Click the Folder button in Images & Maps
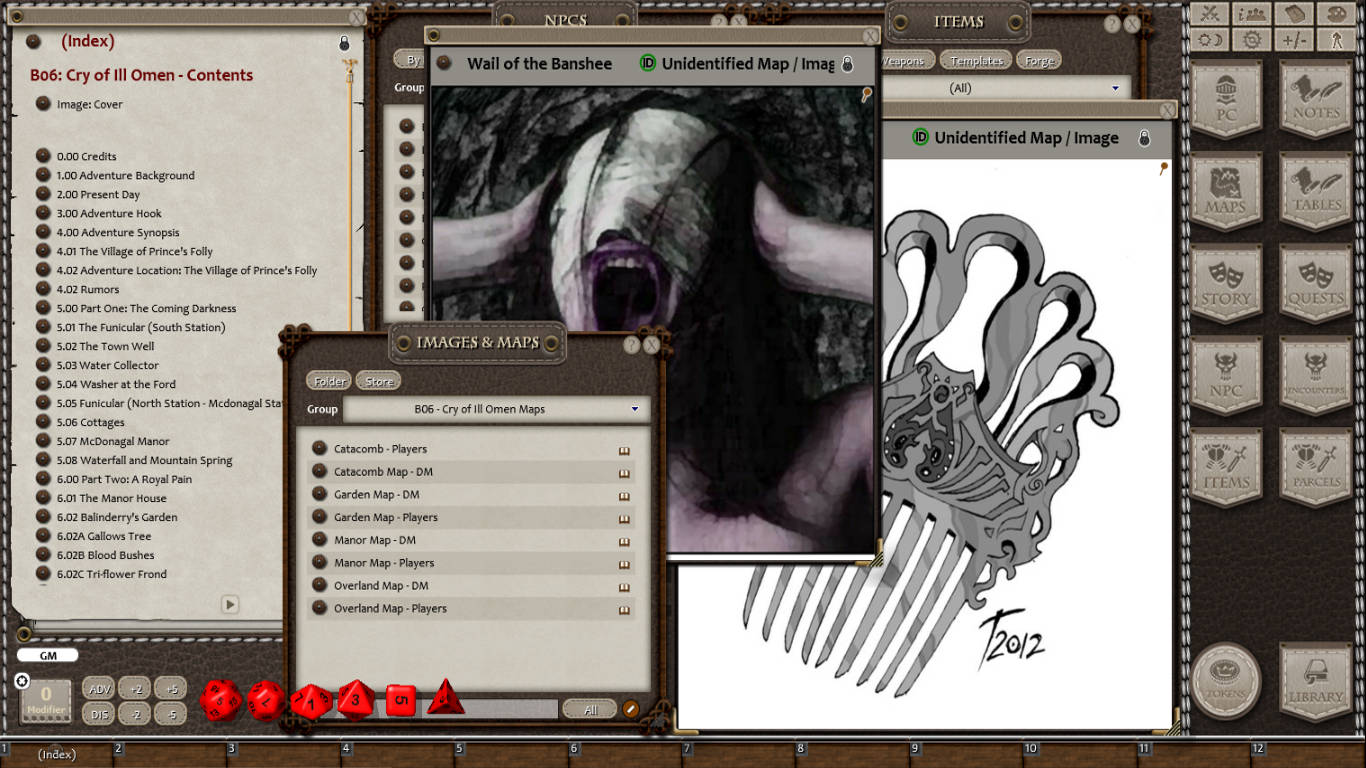This screenshot has width=1366, height=768. [x=328, y=380]
